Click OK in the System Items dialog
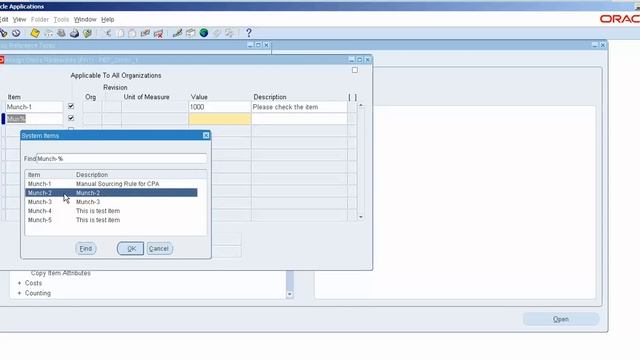This screenshot has width=640, height=360. pos(131,249)
